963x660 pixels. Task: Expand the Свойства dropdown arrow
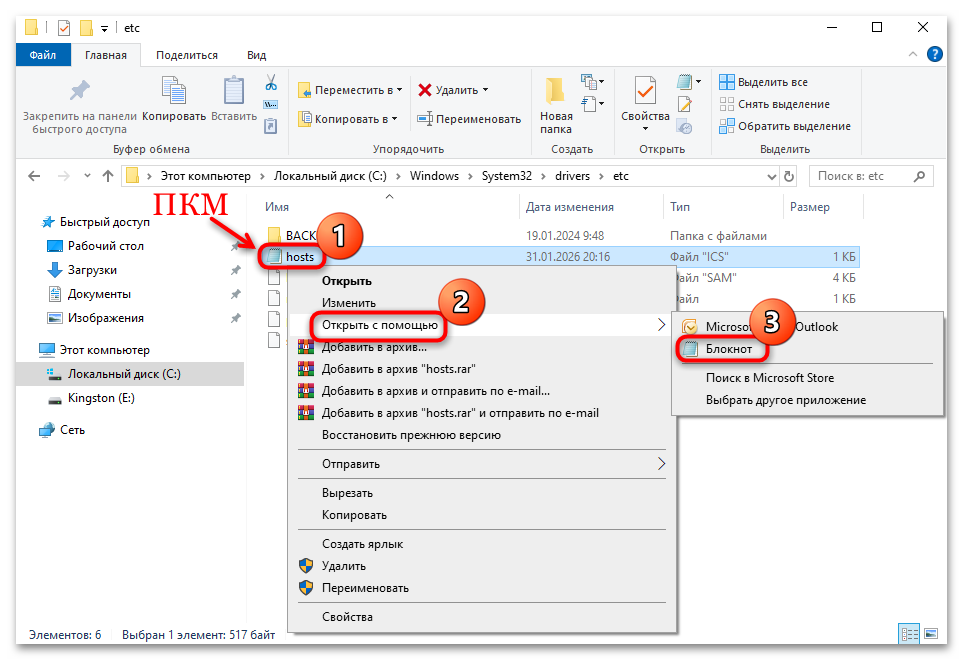click(x=645, y=129)
